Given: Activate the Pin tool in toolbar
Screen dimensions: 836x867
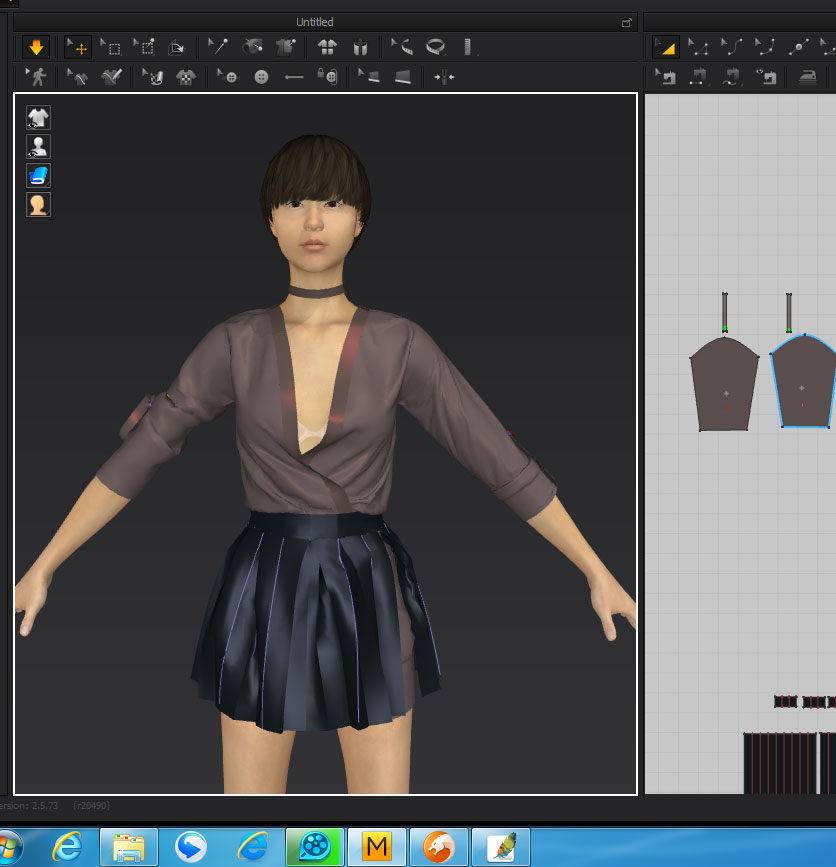Looking at the screenshot, I should (218, 47).
